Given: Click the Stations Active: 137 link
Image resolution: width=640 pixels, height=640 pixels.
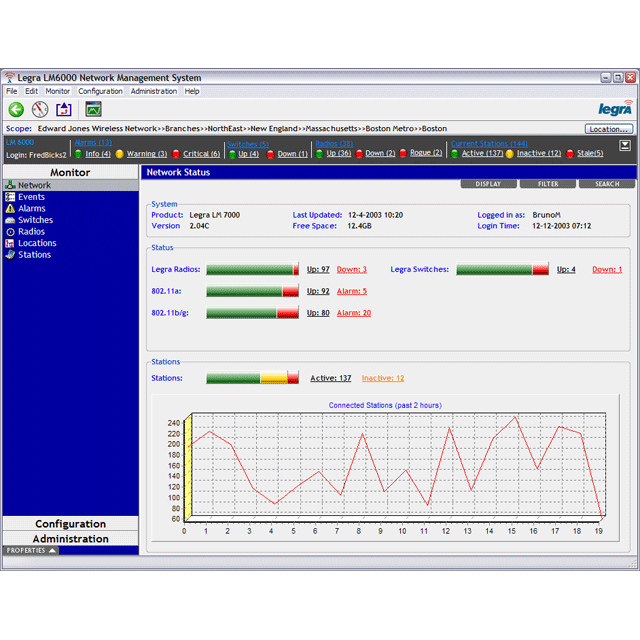Looking at the screenshot, I should pos(331,378).
